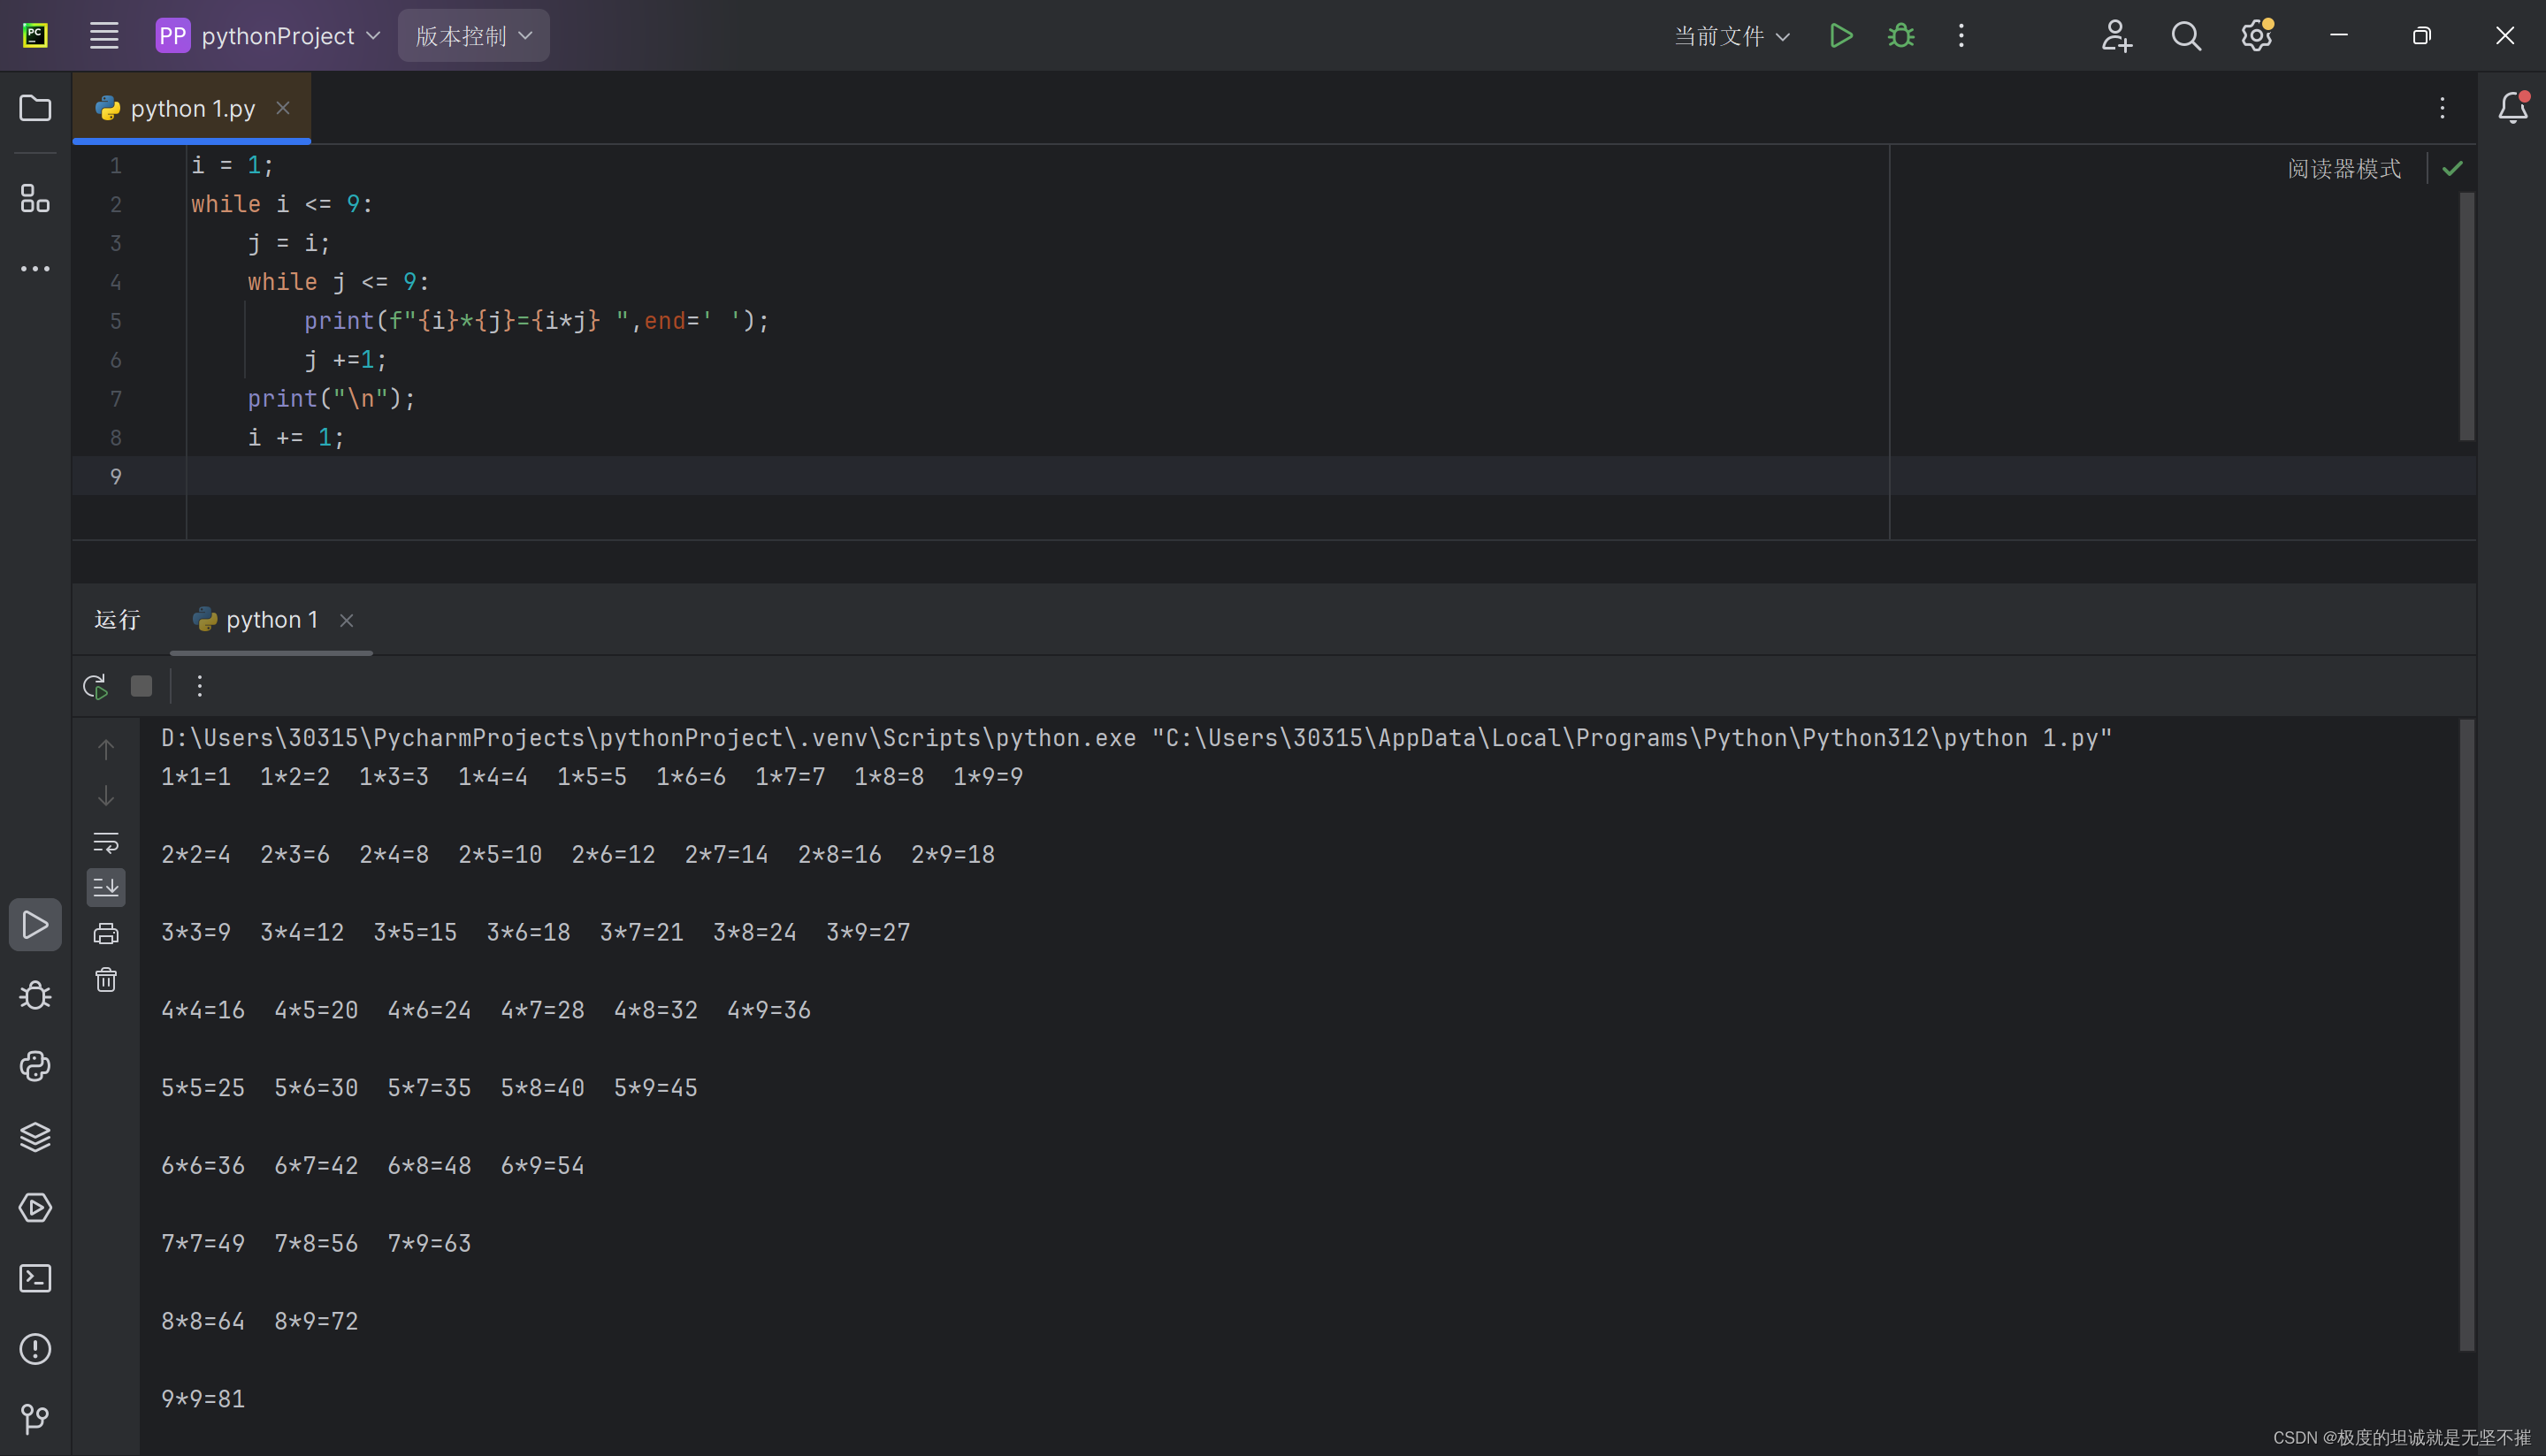
Task: Close the python 1 run tab
Action: coord(346,620)
